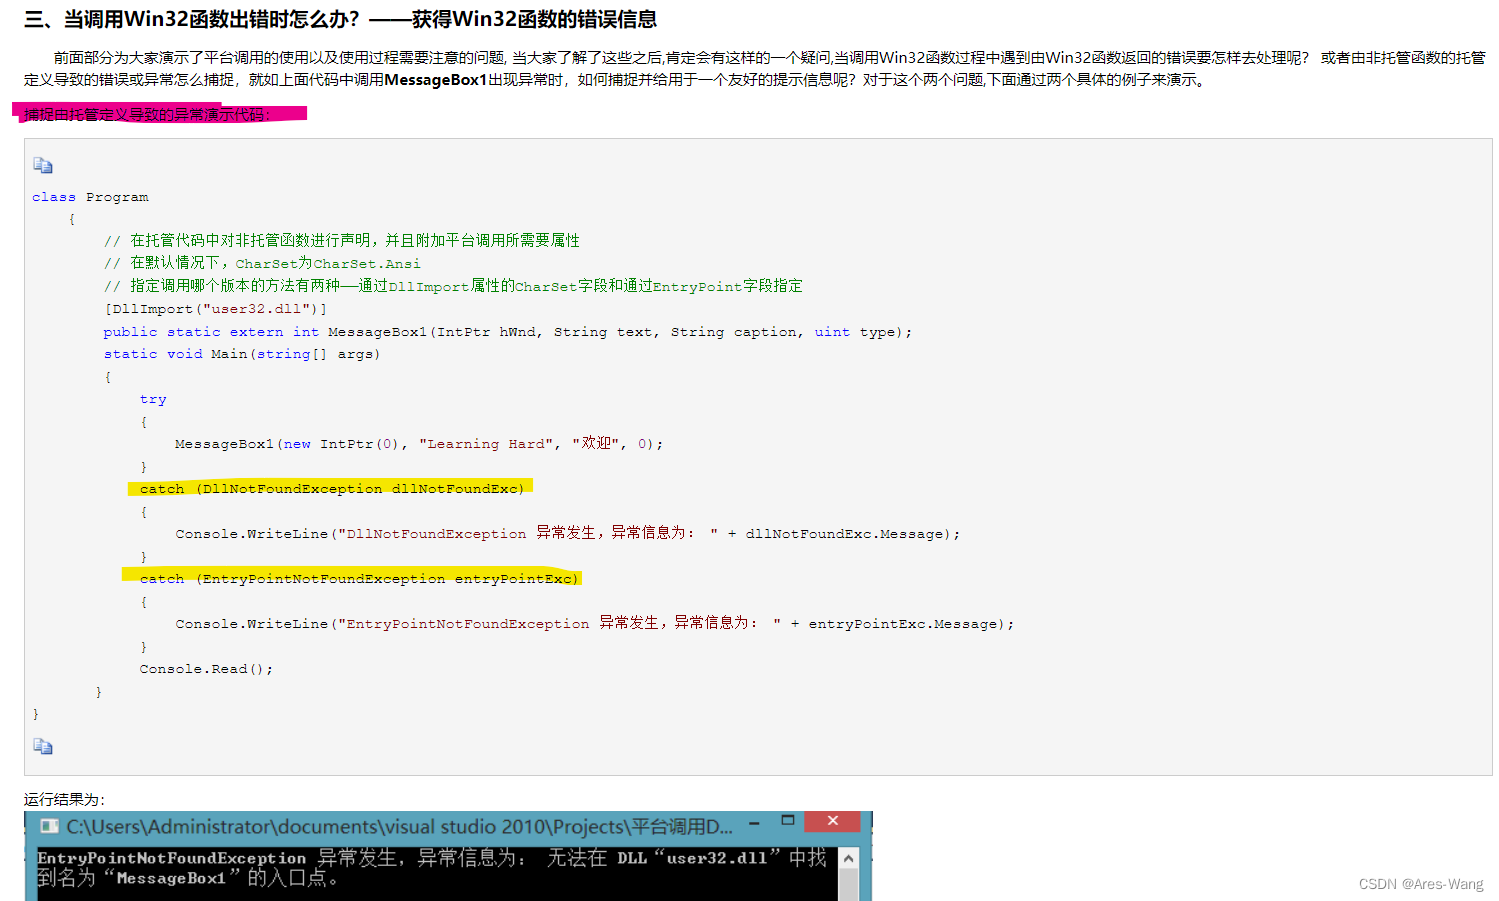
Task: Click the Console.Read() line in the code
Action: 204,668
